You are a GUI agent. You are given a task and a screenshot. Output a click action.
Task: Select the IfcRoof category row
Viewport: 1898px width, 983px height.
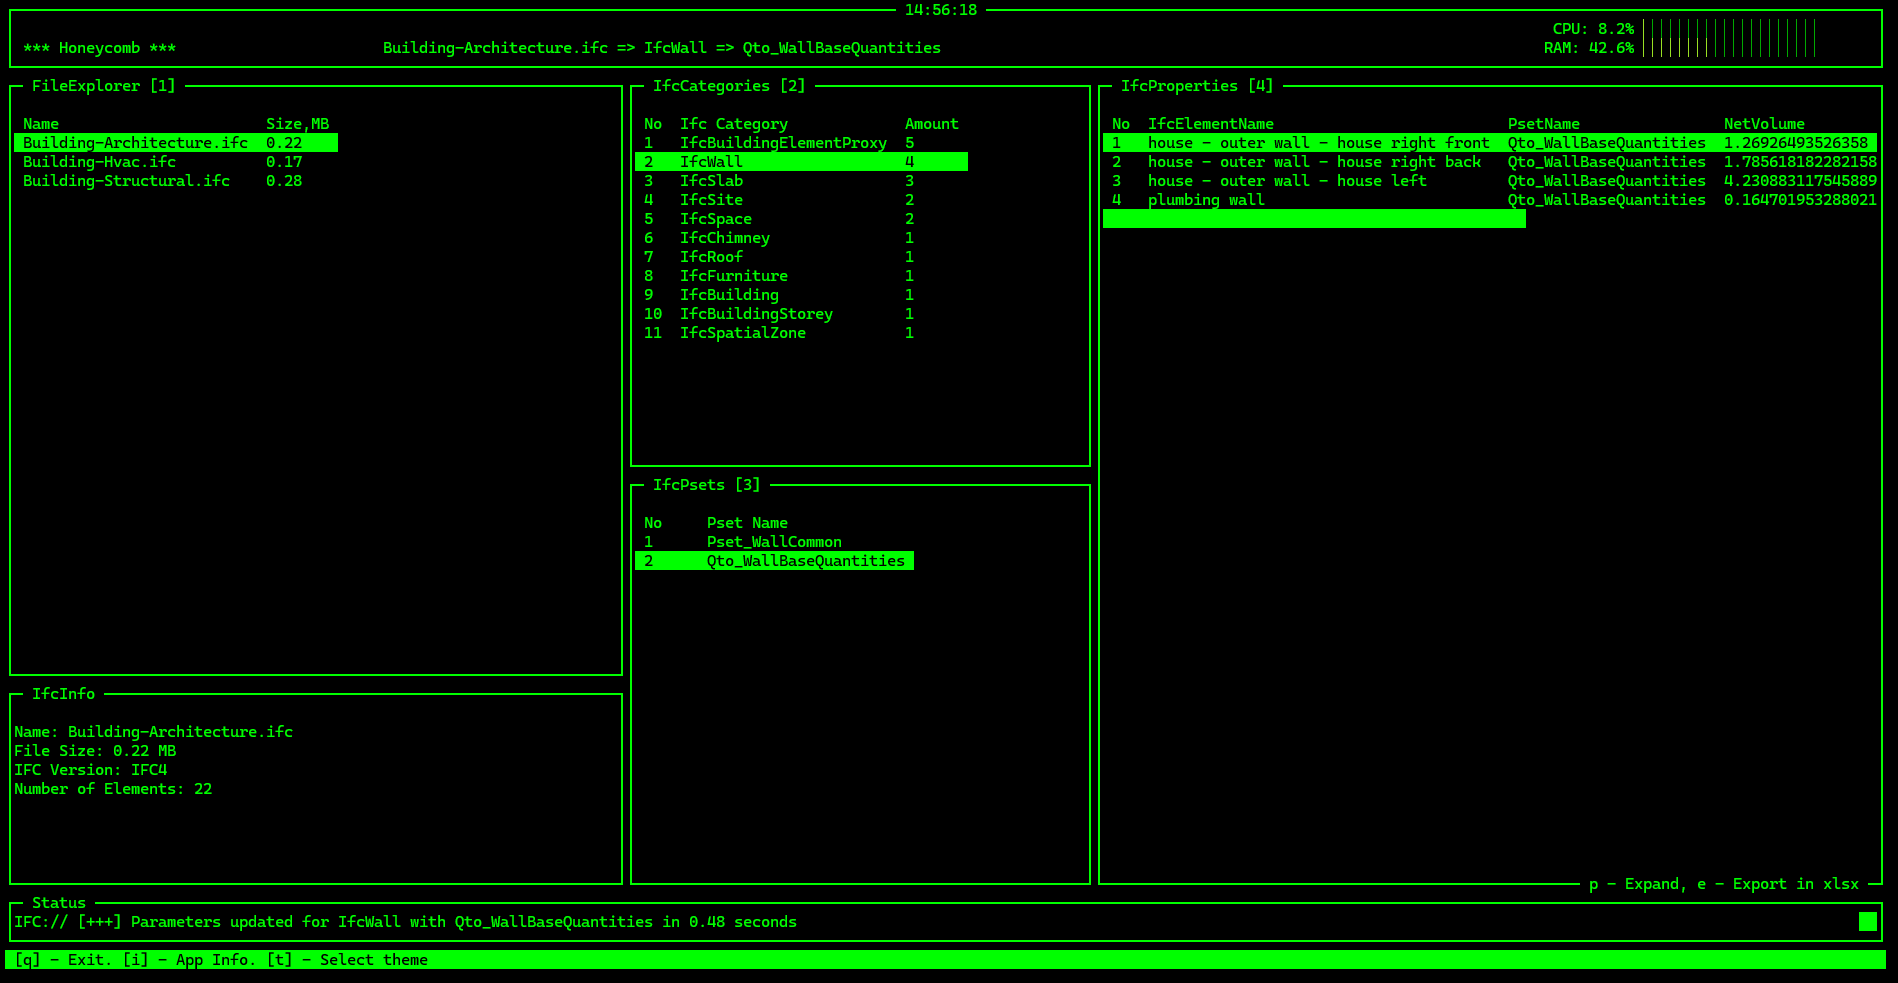[x=801, y=257]
